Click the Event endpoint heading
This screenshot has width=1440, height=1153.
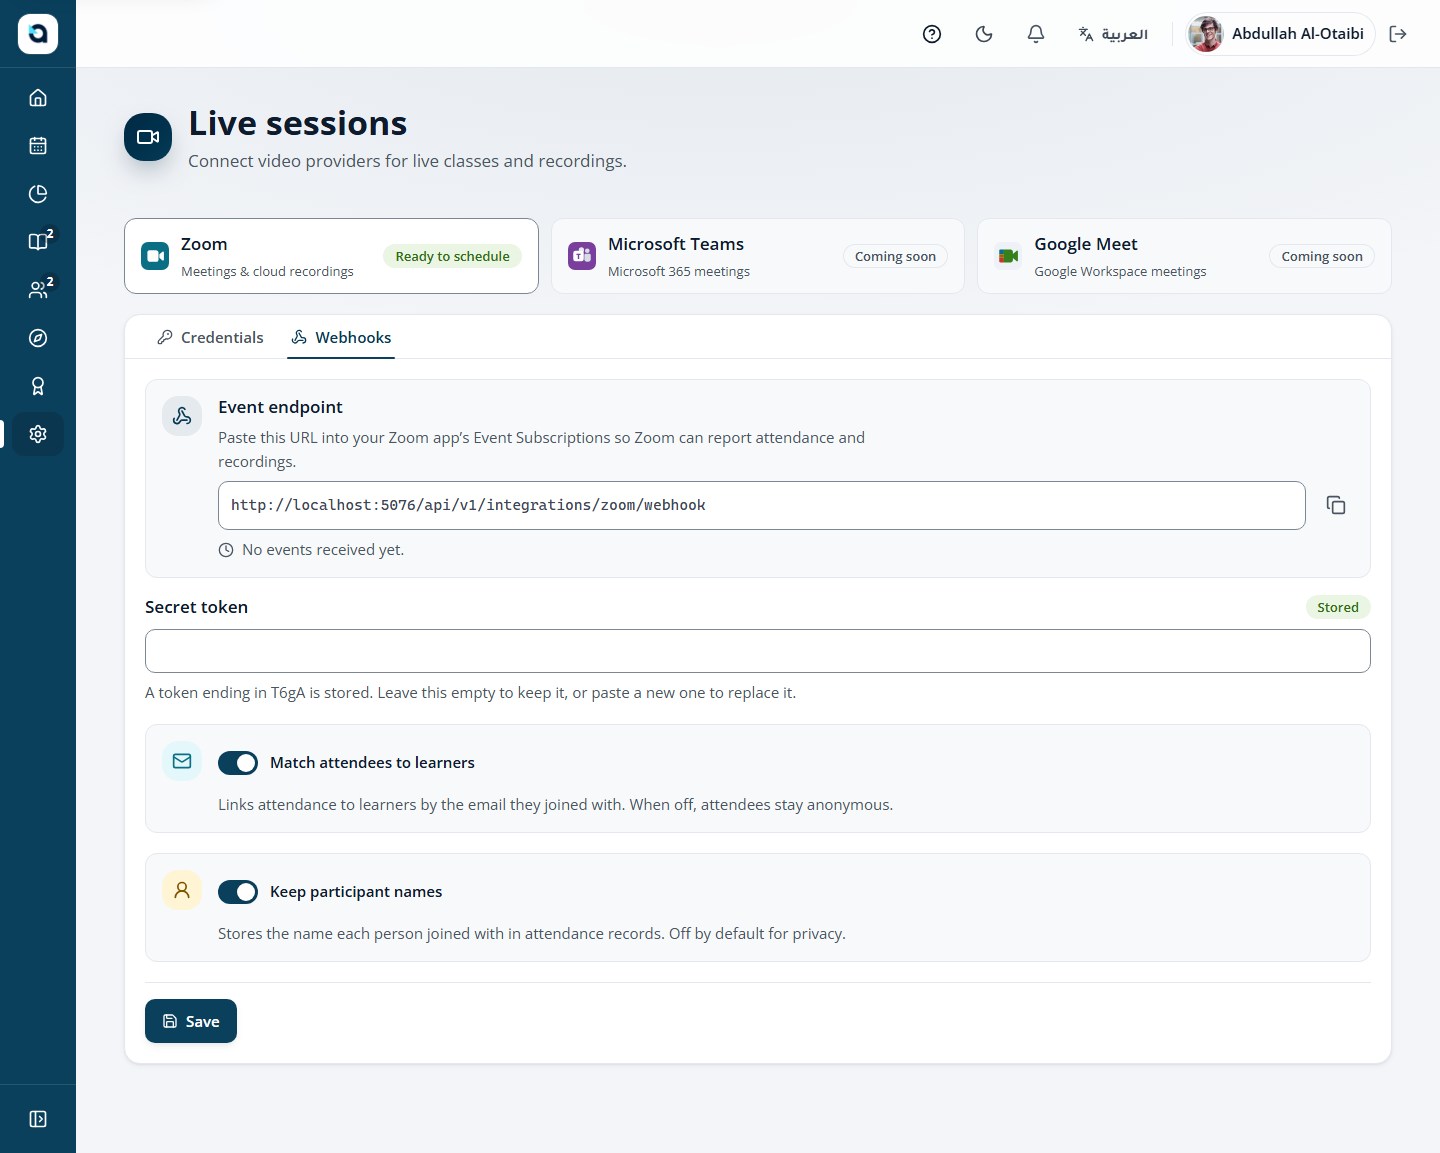click(x=280, y=407)
